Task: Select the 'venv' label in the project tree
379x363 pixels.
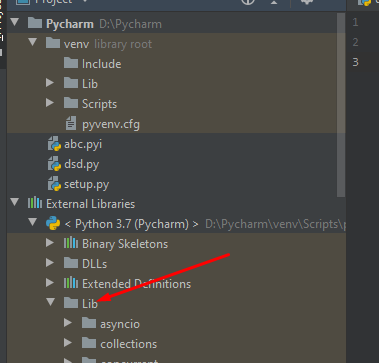Action: tap(76, 44)
